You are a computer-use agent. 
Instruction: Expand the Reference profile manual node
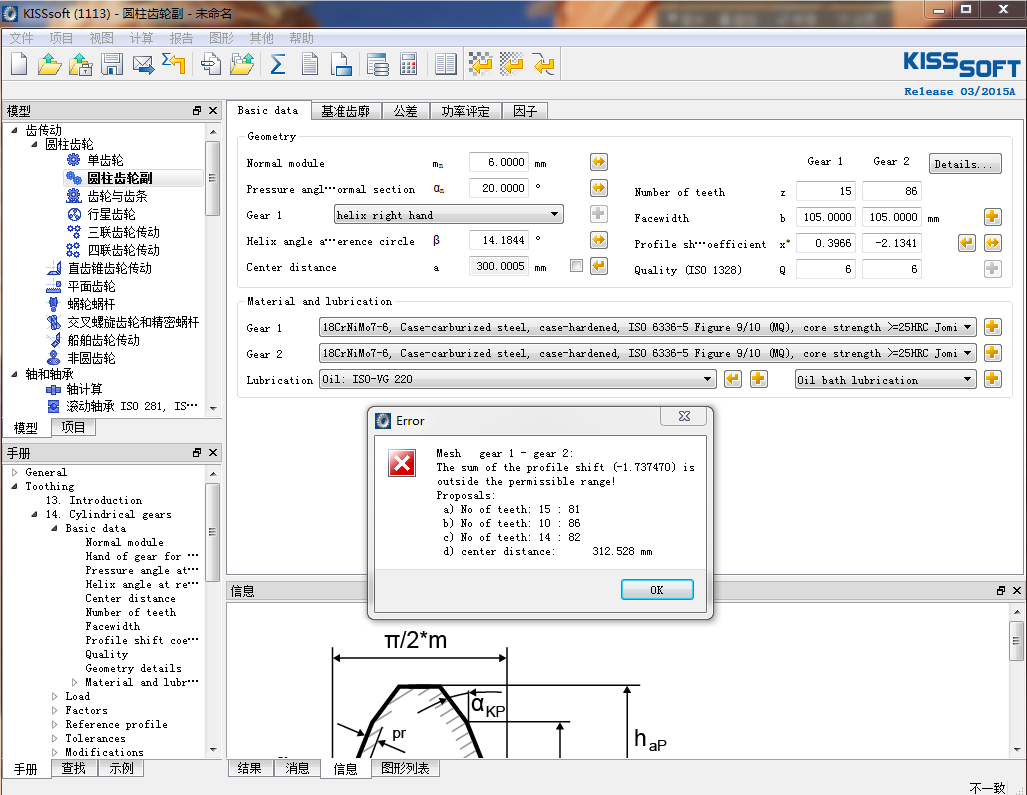(x=54, y=724)
